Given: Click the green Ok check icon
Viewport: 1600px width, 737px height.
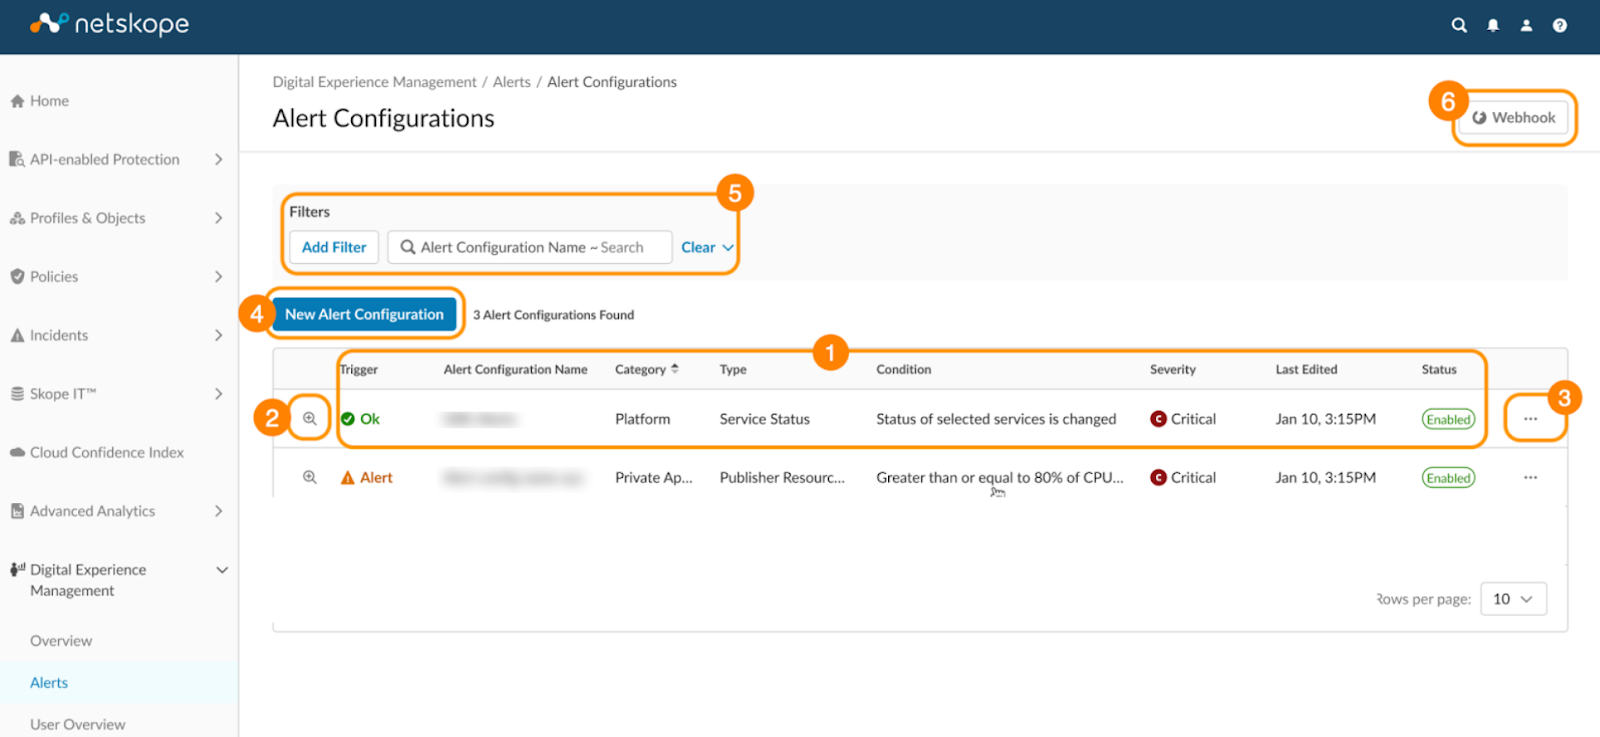Looking at the screenshot, I should [x=348, y=419].
